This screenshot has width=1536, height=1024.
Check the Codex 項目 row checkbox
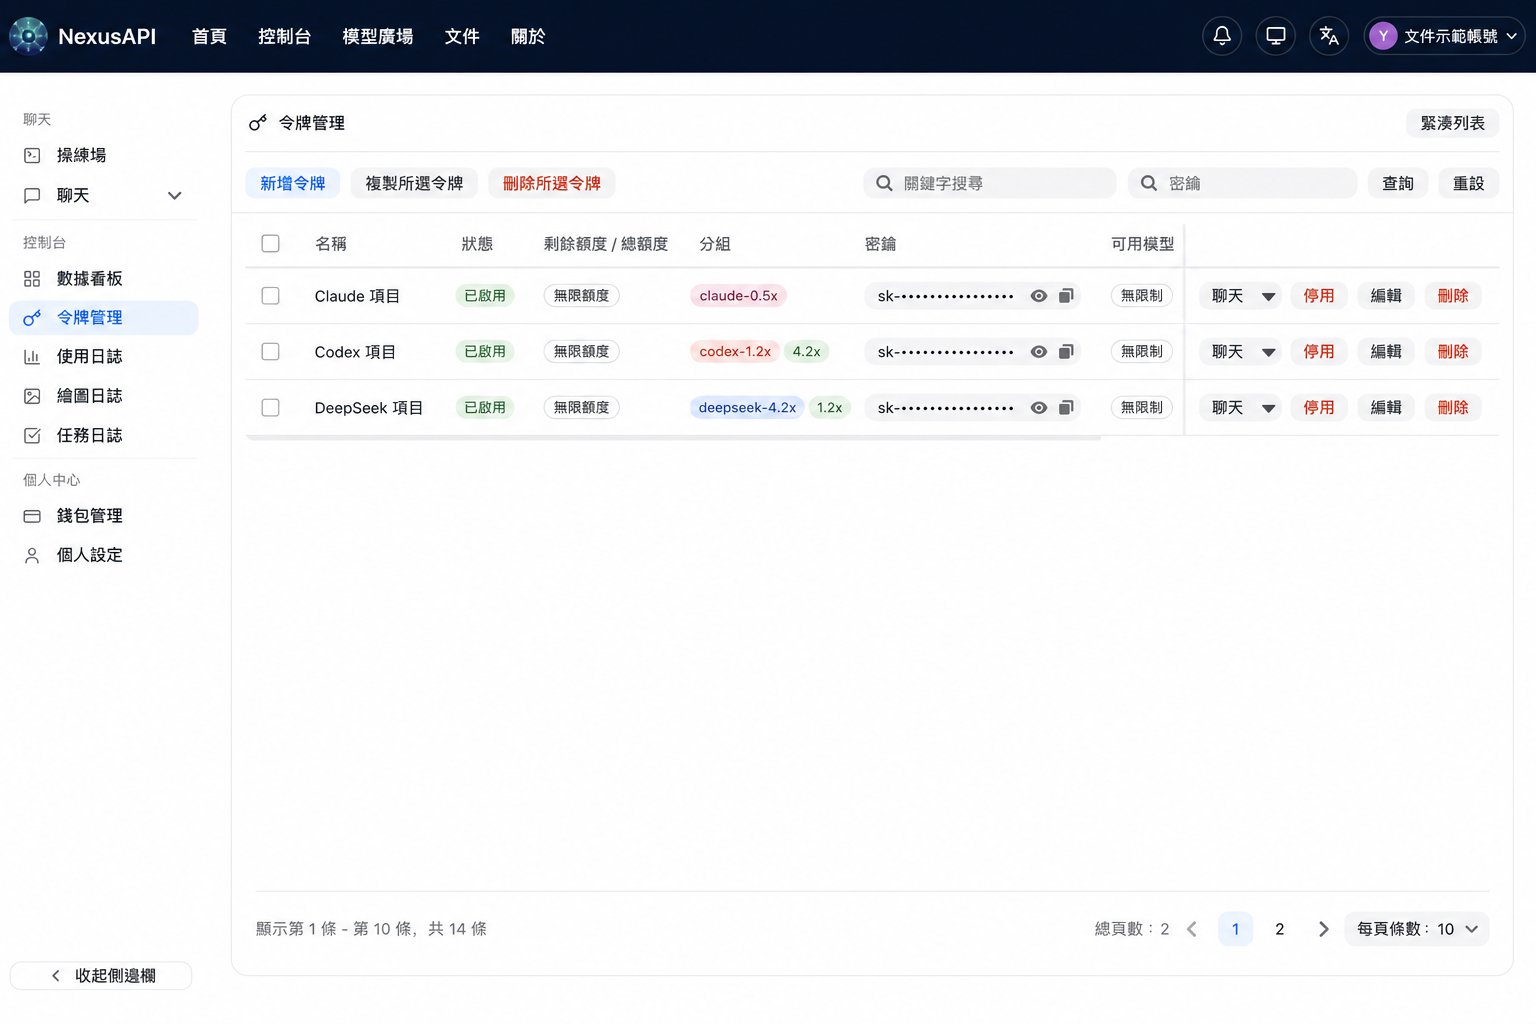click(x=270, y=352)
